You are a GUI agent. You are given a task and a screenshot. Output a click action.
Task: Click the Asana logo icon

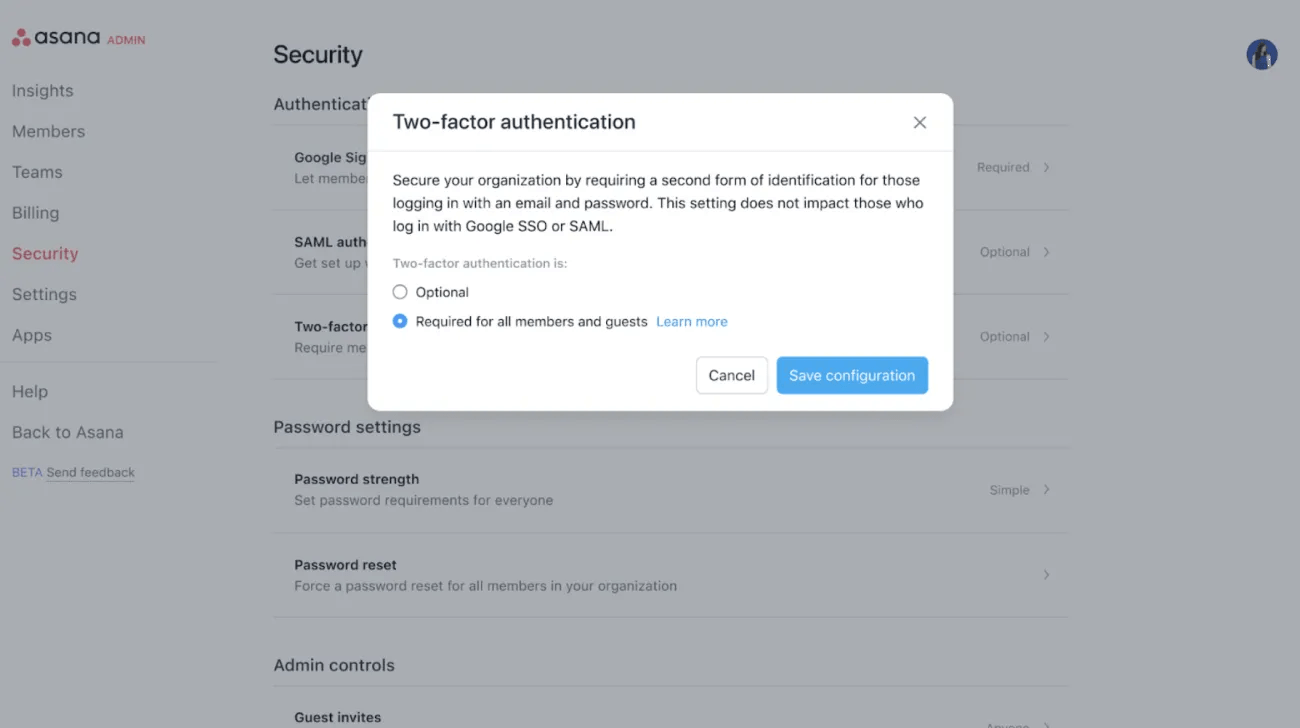tap(22, 36)
